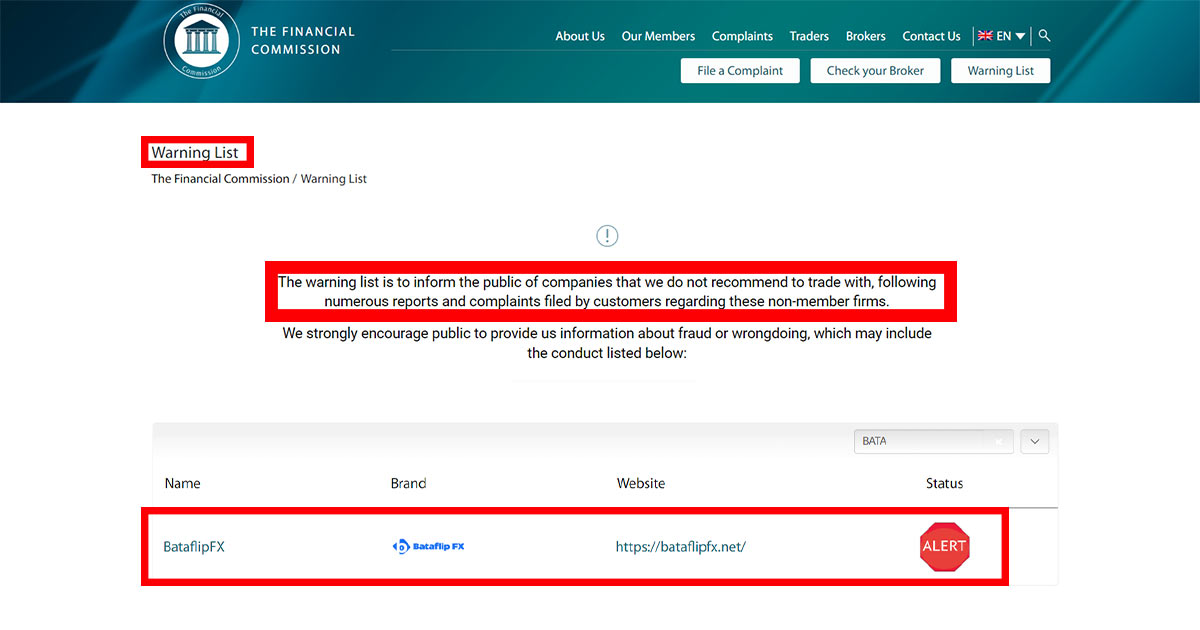The height and width of the screenshot is (630, 1200).
Task: Open the bataflipfx.net website link
Action: pyautogui.click(x=681, y=546)
